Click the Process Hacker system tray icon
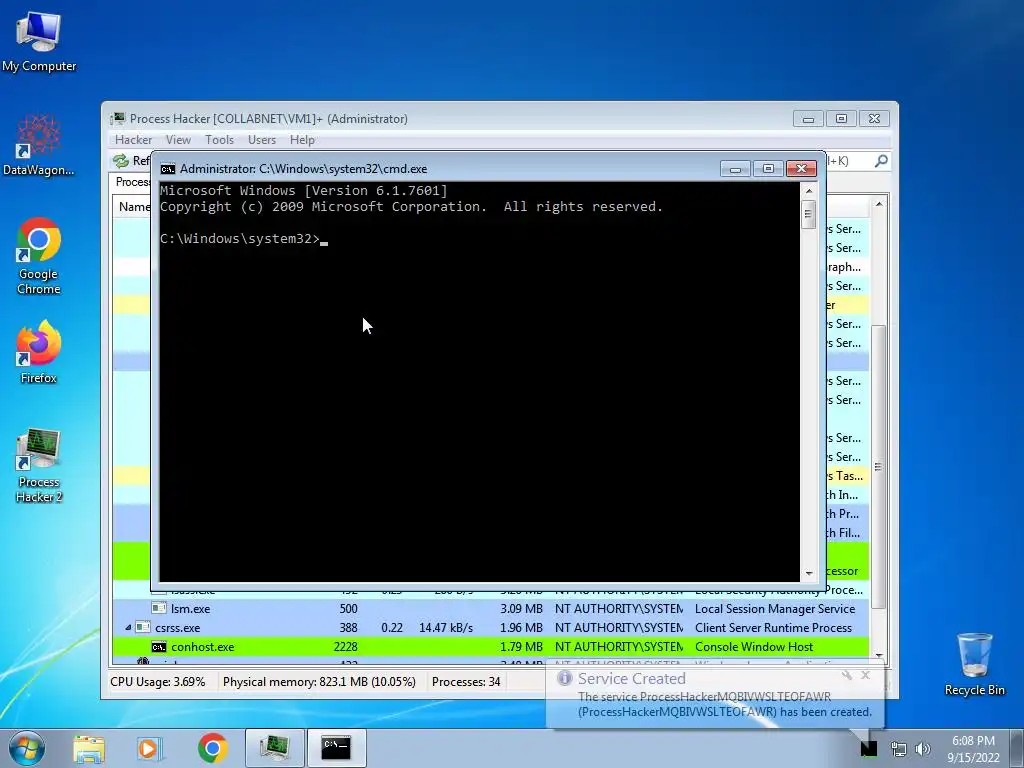 pyautogui.click(x=869, y=748)
